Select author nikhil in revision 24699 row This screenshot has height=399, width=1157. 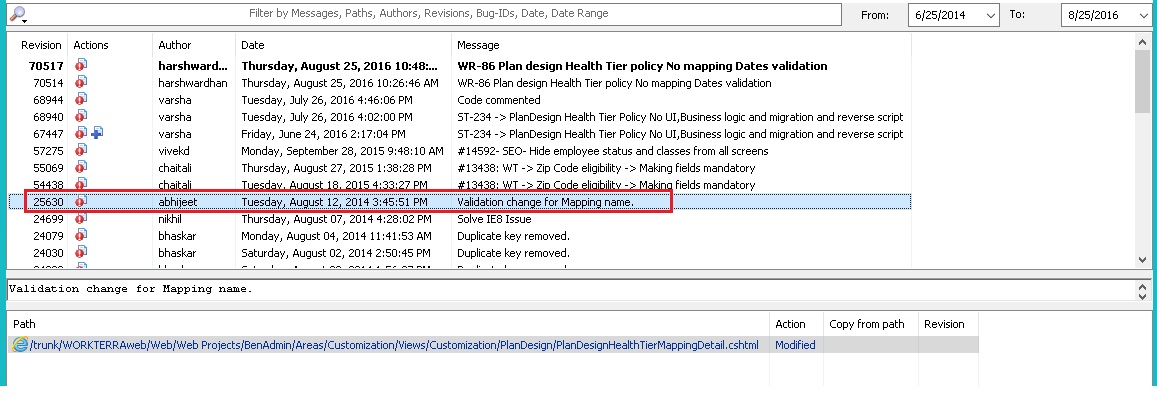[170, 218]
